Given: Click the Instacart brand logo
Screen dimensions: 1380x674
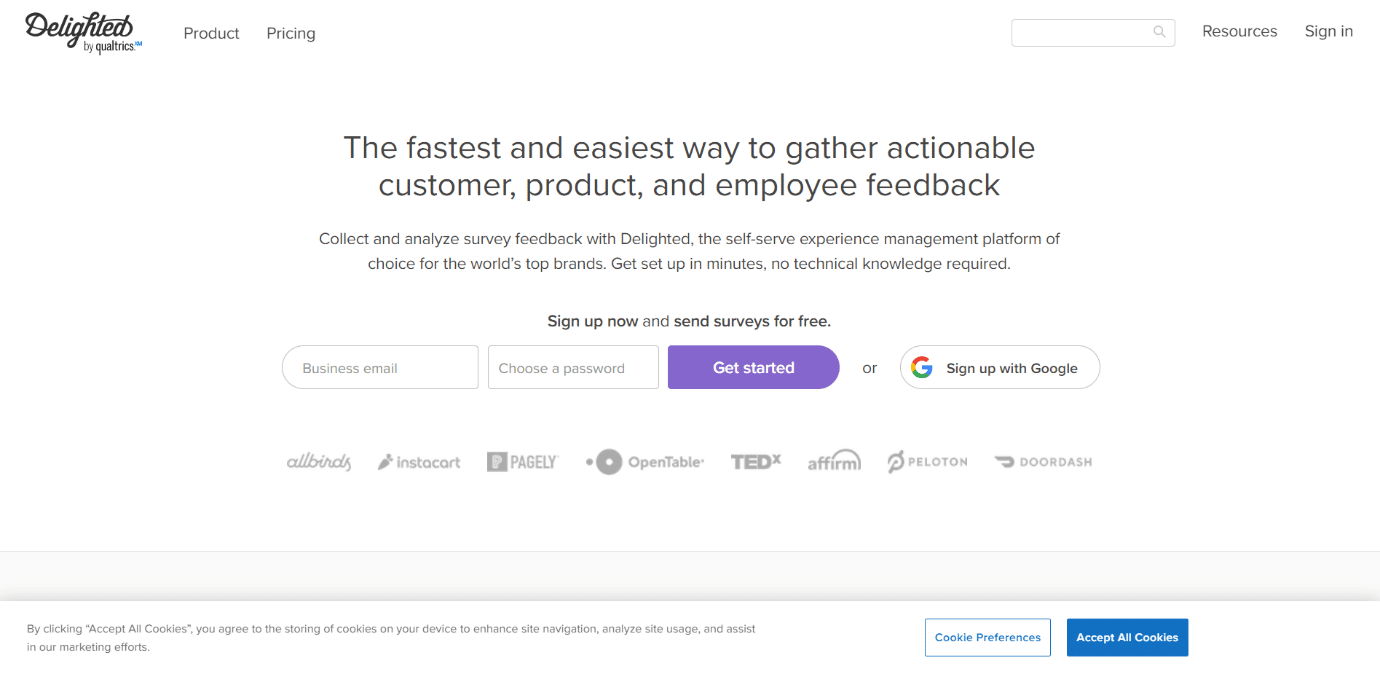Looking at the screenshot, I should [x=419, y=462].
